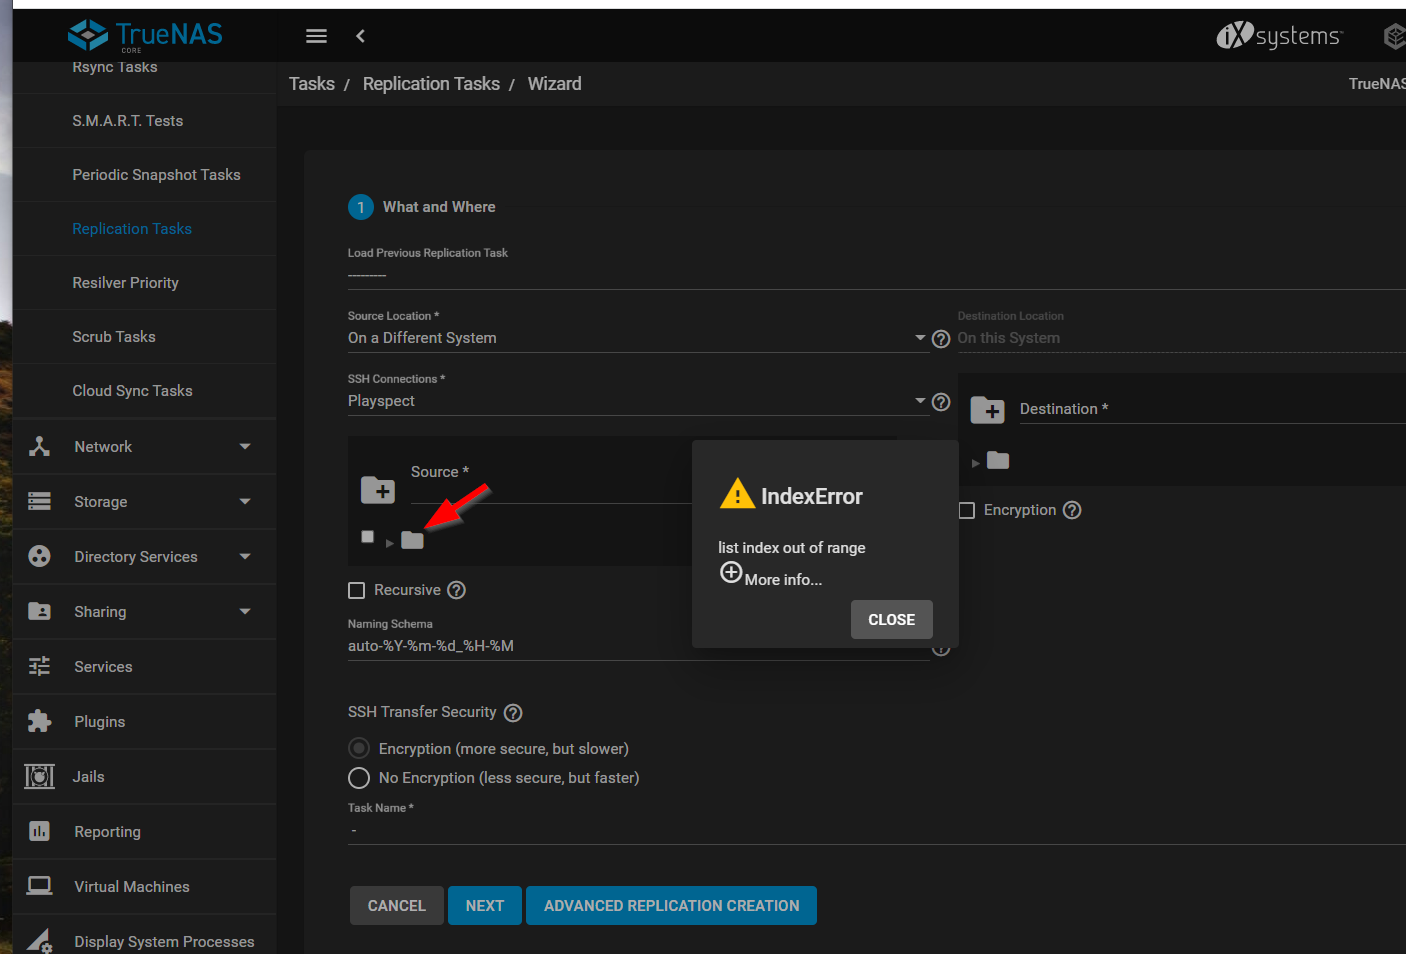Click the Destination path field
This screenshot has width=1406, height=954.
click(1213, 409)
